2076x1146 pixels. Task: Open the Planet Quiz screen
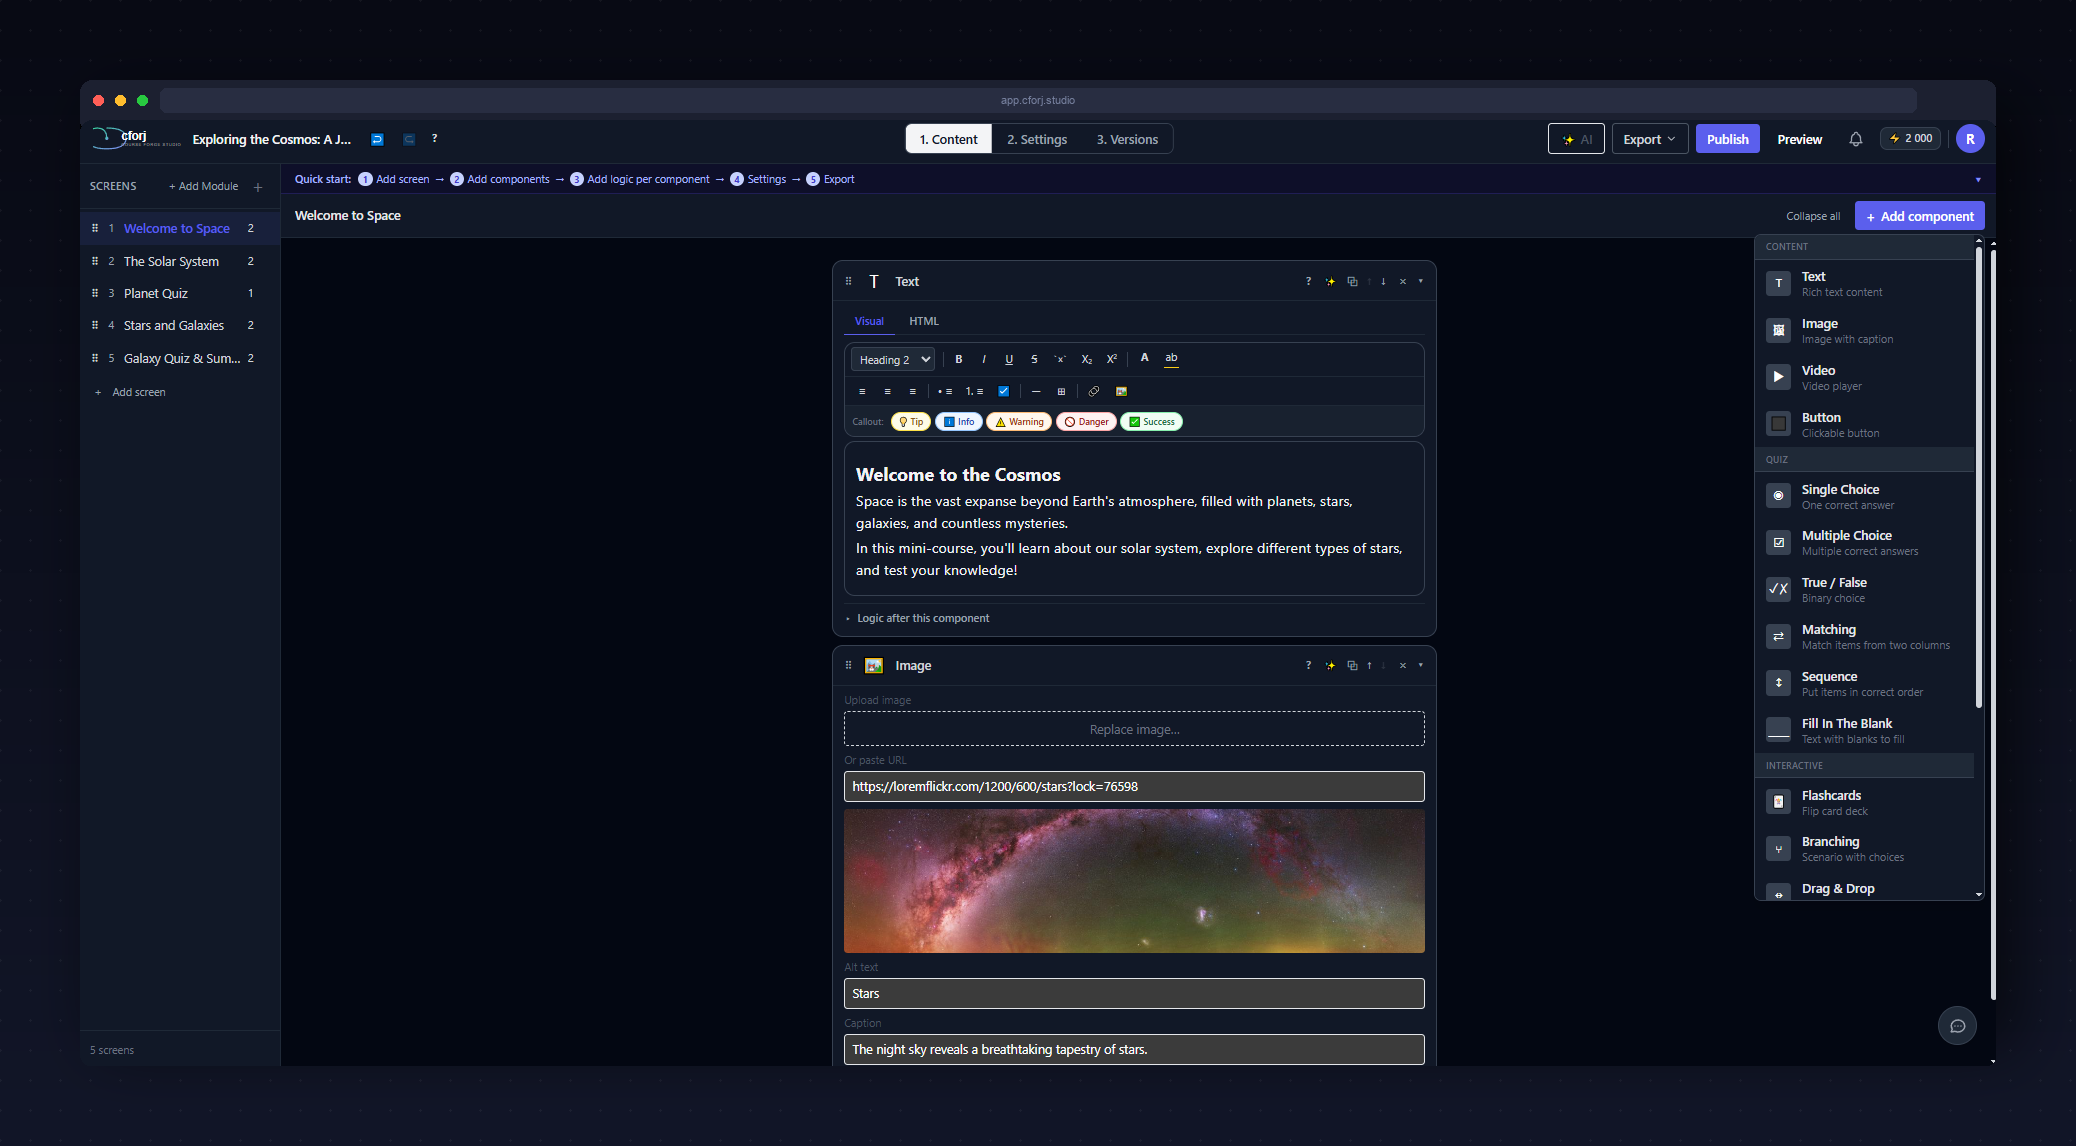tap(180, 293)
